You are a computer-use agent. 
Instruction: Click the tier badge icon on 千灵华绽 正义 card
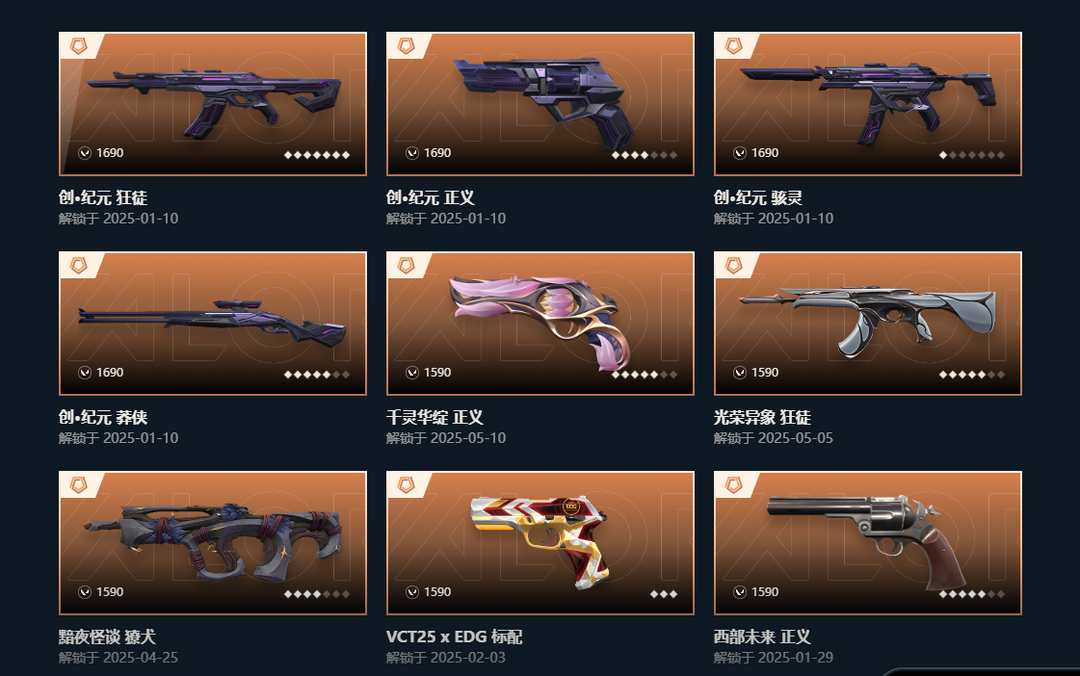pyautogui.click(x=406, y=266)
